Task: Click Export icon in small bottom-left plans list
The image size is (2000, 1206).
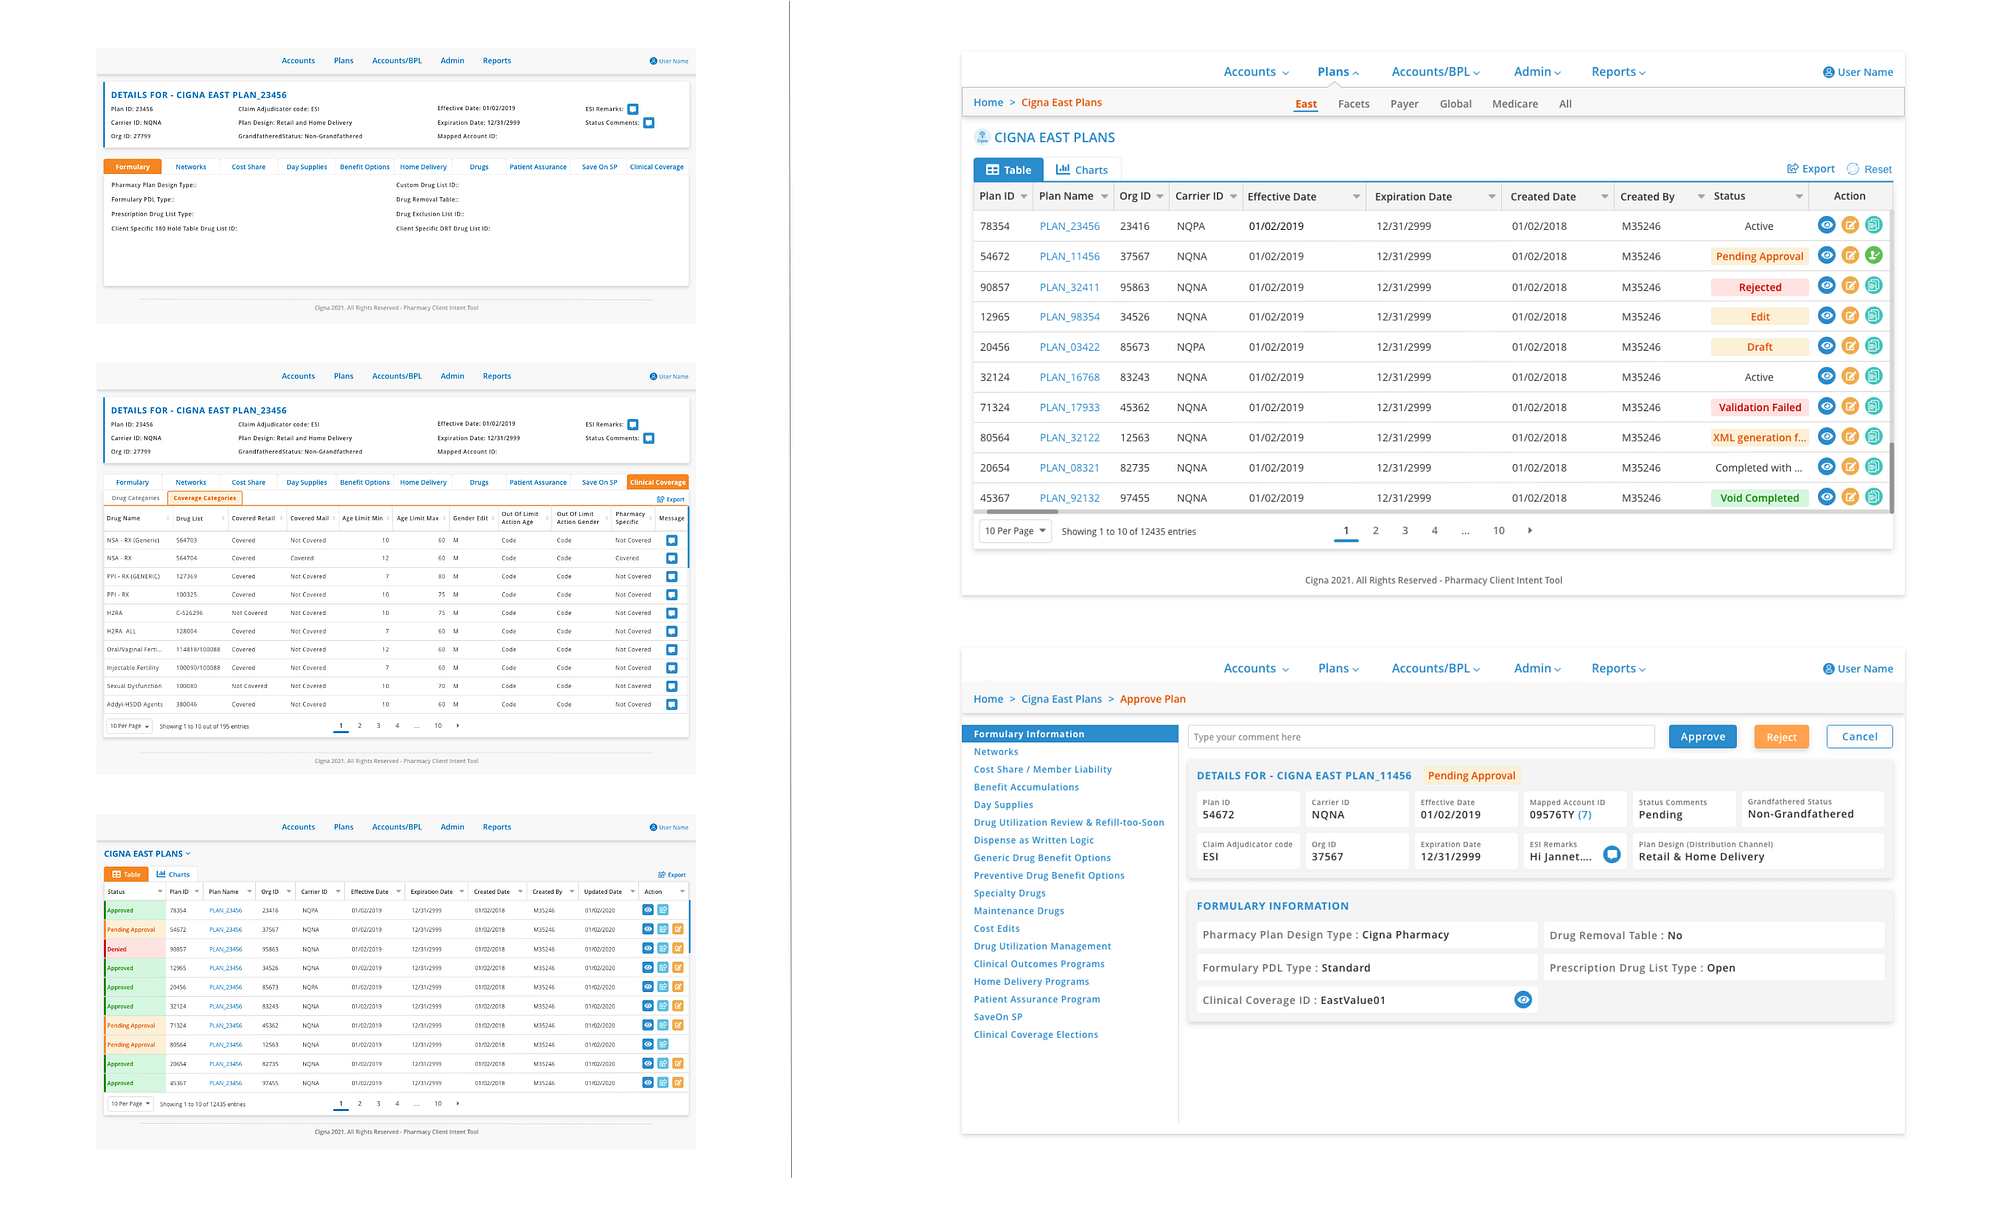Action: click(x=661, y=875)
